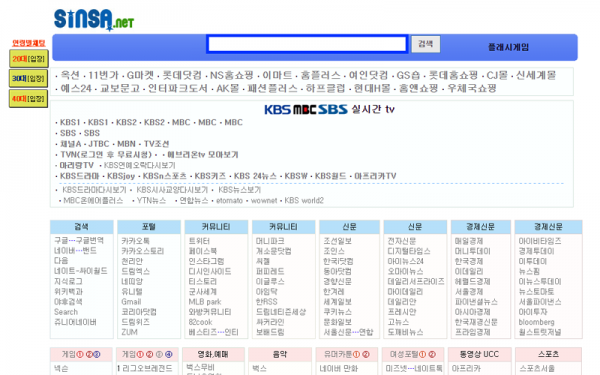The width and height of the screenshot is (600, 375).
Task: Open the 리그오브레전드 game link
Action: click(147, 368)
